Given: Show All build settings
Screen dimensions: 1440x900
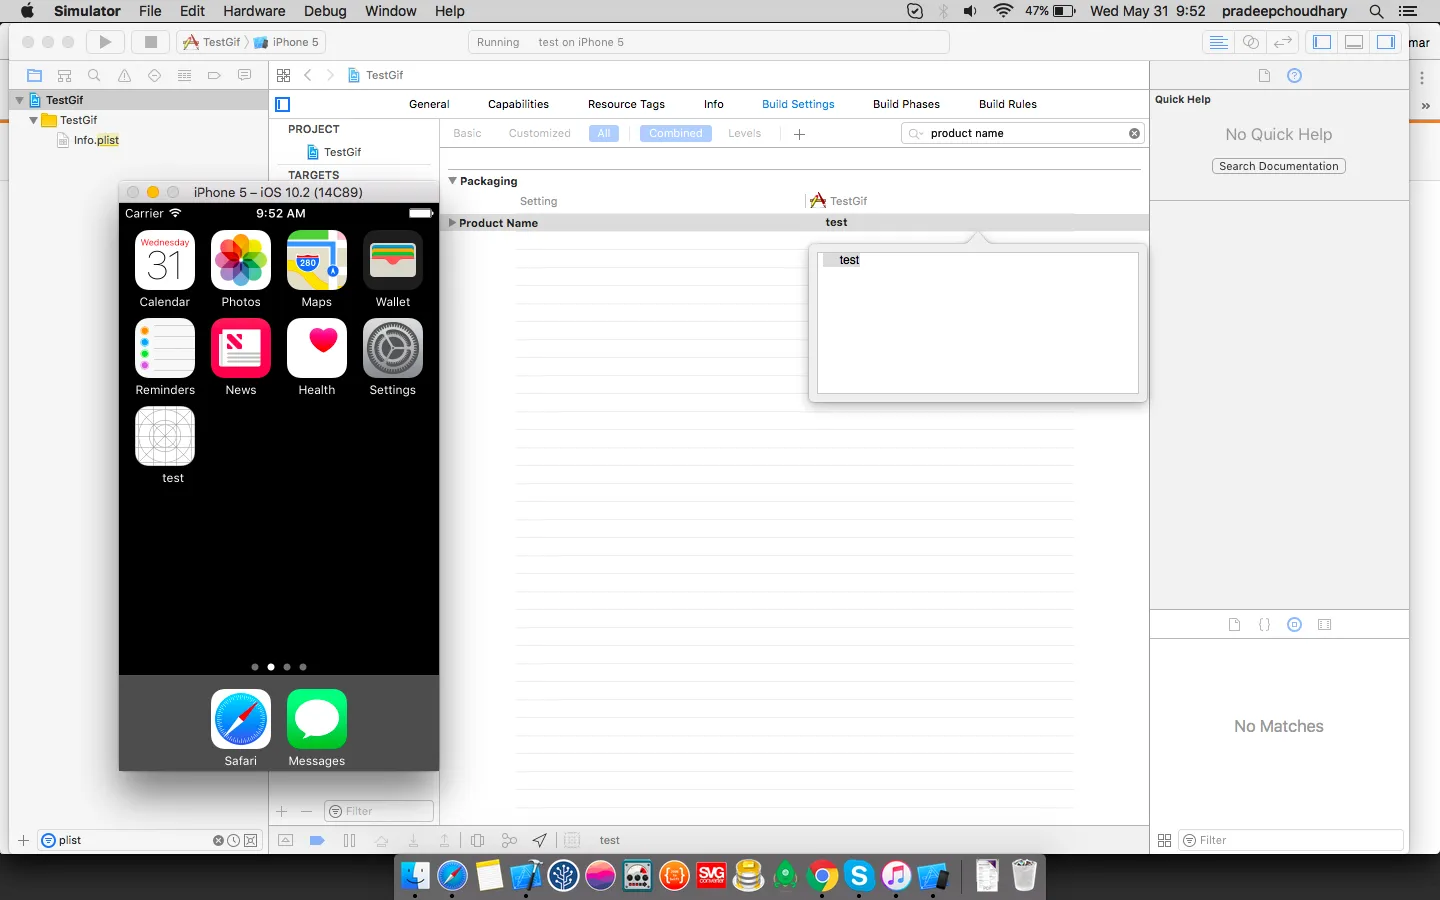Looking at the screenshot, I should pyautogui.click(x=604, y=133).
